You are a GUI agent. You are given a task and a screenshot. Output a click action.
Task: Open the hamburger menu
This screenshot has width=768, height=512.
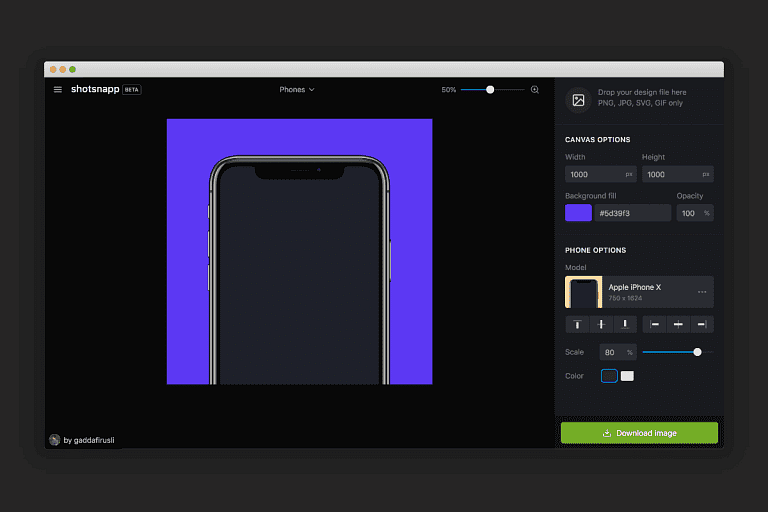[x=58, y=90]
